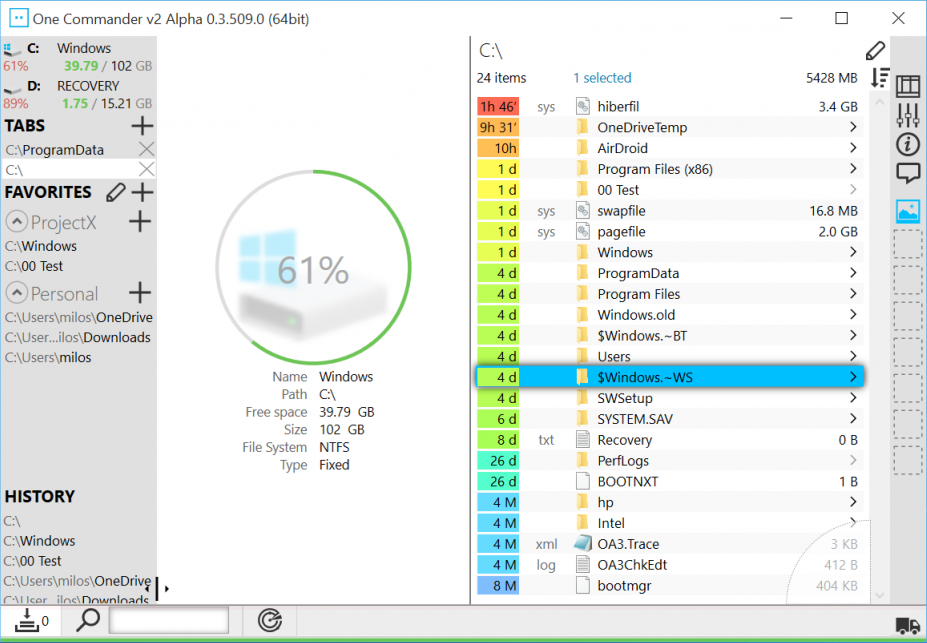927x643 pixels.
Task: Add a favorite to ProjectX group
Action: 140,222
